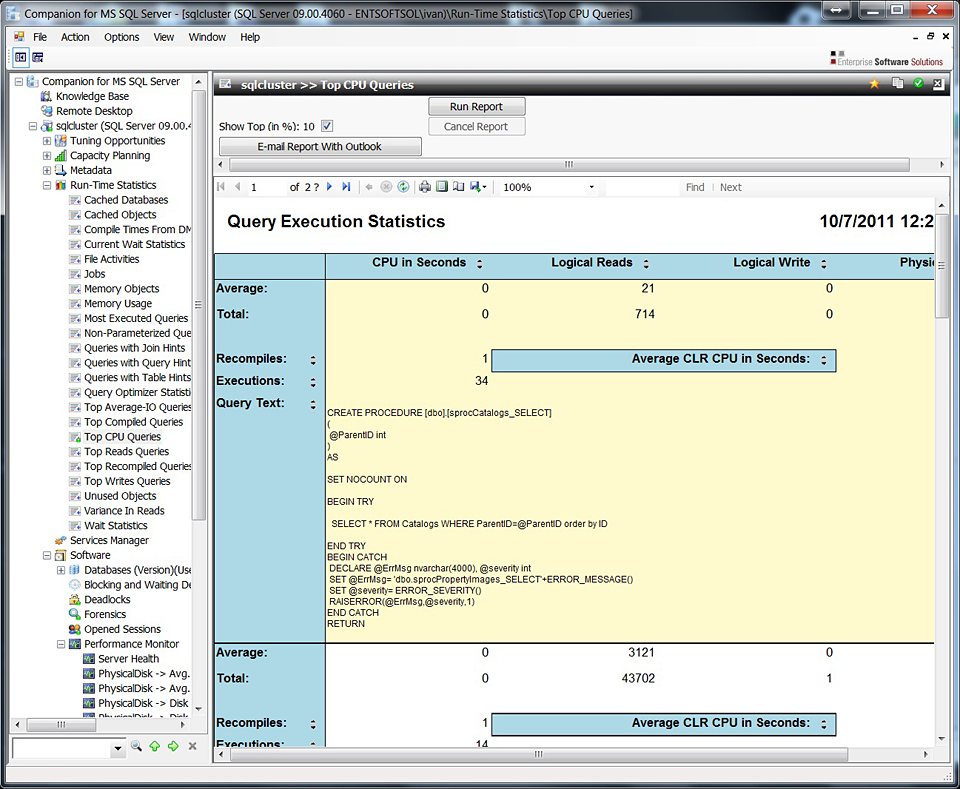Click the Find link in report toolbar
This screenshot has width=960, height=789.
(x=695, y=187)
